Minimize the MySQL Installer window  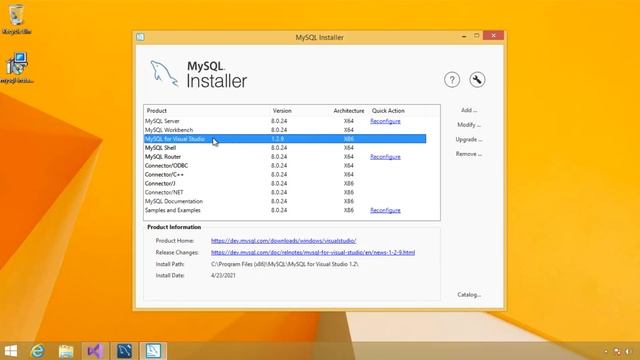click(x=464, y=36)
